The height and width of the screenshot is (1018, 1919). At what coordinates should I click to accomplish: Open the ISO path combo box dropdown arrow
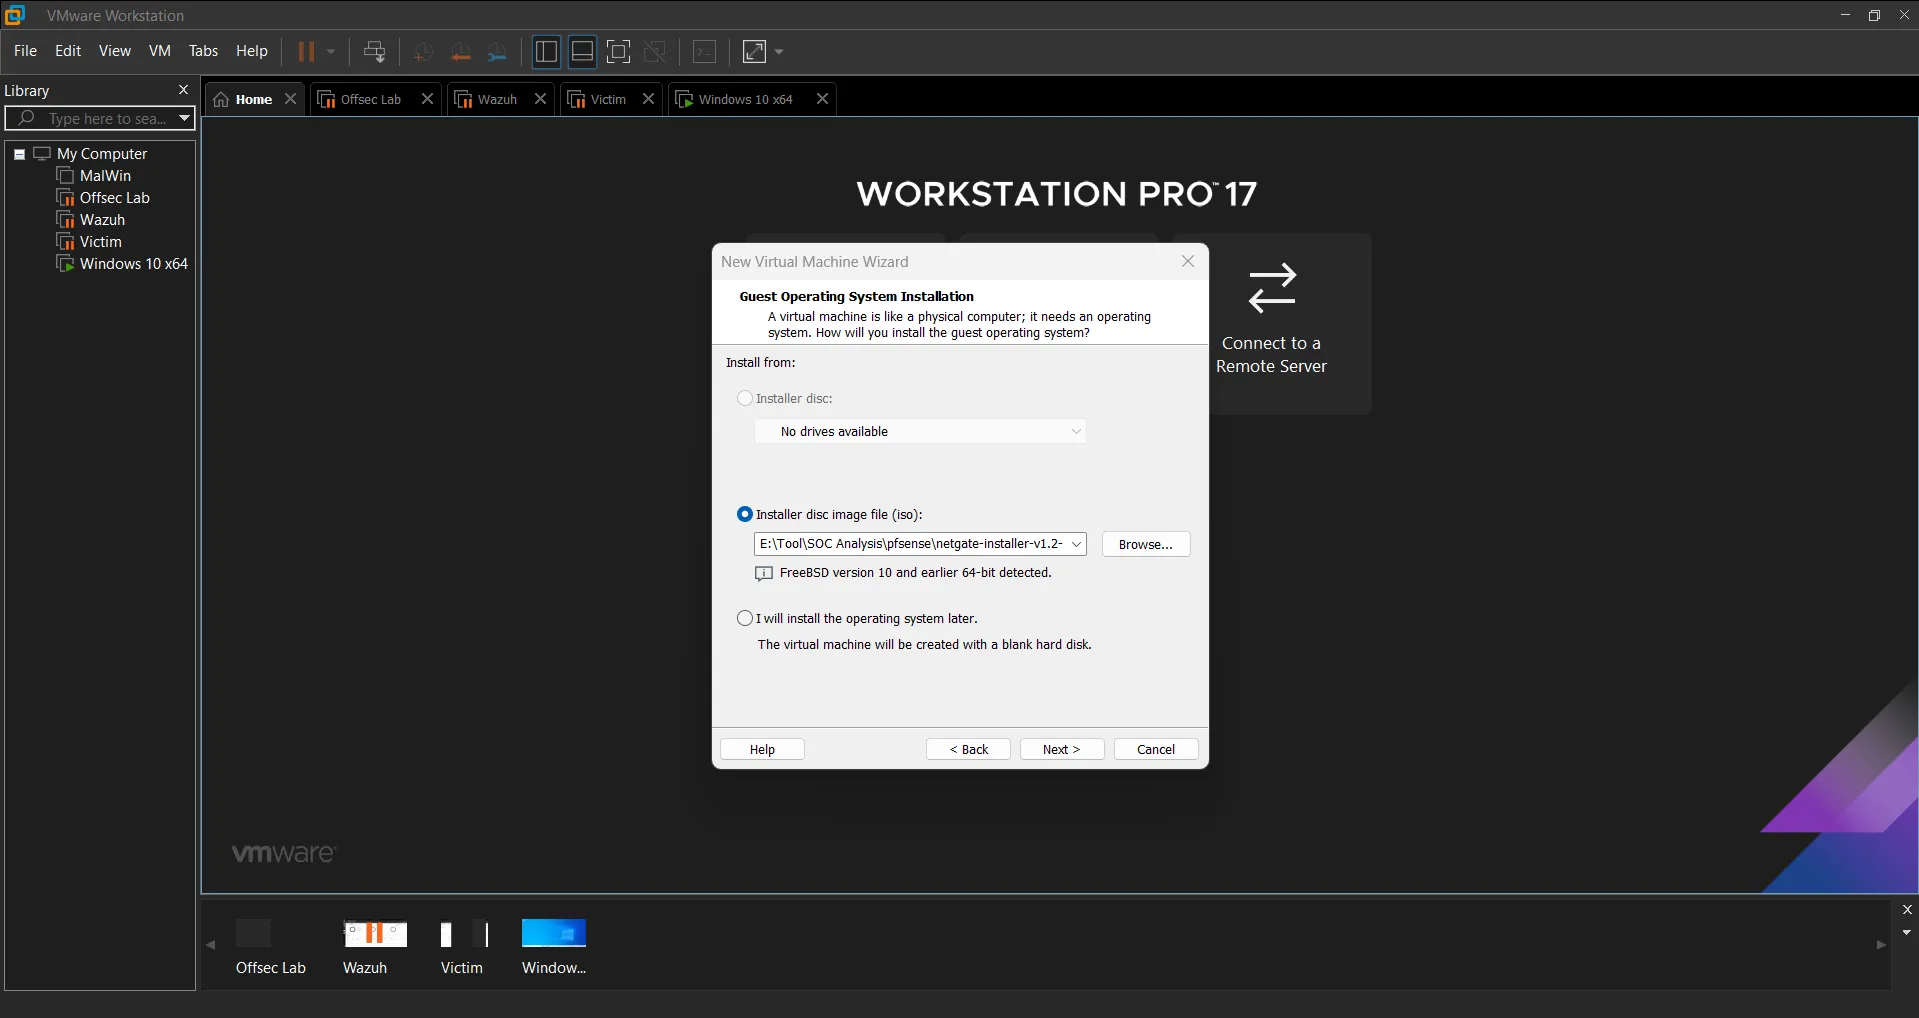pyautogui.click(x=1076, y=544)
